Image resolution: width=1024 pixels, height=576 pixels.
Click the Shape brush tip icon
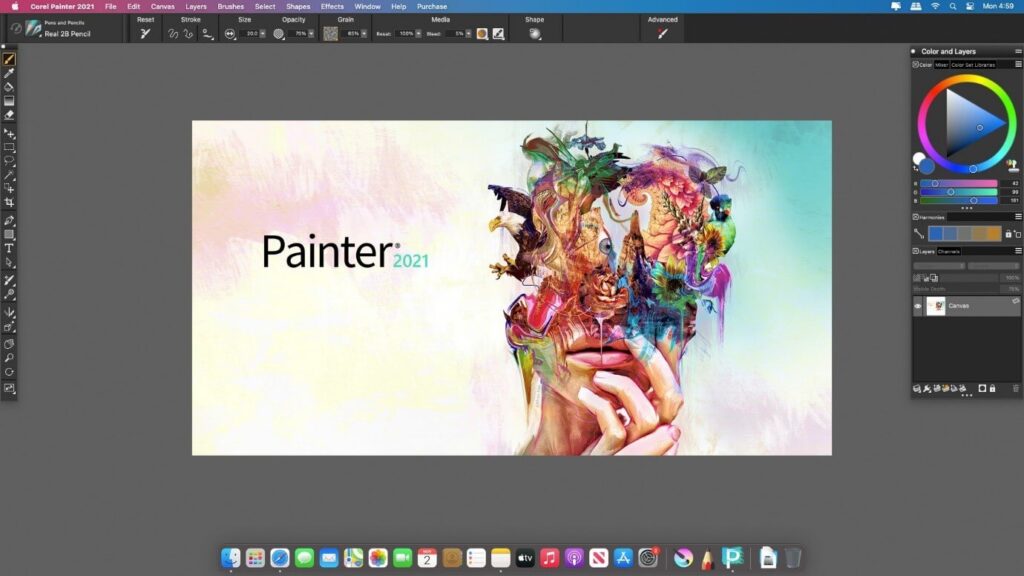coord(535,34)
